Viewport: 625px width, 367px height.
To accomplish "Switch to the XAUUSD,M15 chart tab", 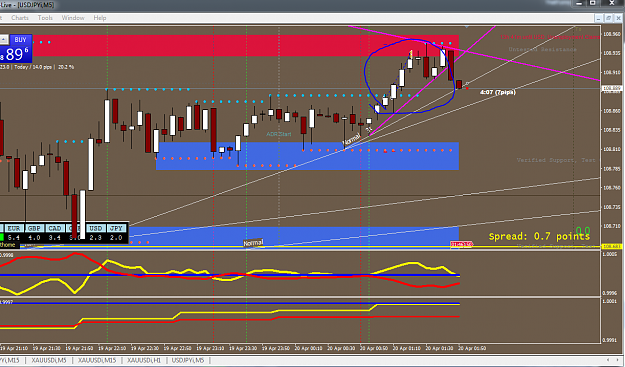I will pyautogui.click(x=97, y=360).
